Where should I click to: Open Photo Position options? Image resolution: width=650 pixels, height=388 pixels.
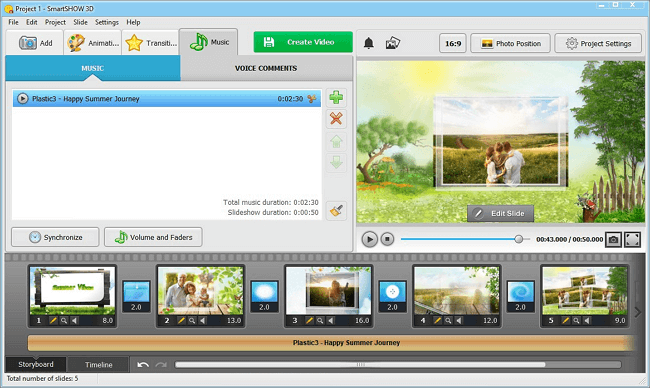(510, 44)
